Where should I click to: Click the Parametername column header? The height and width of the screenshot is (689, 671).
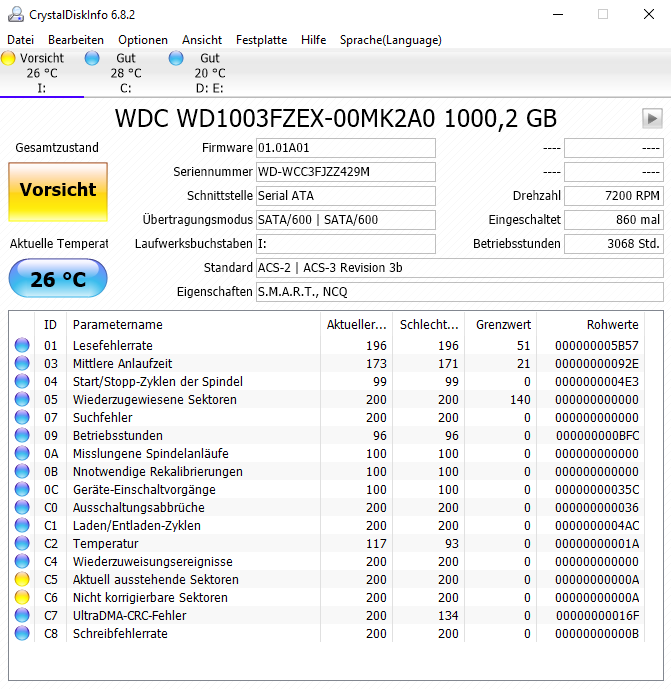(x=193, y=325)
